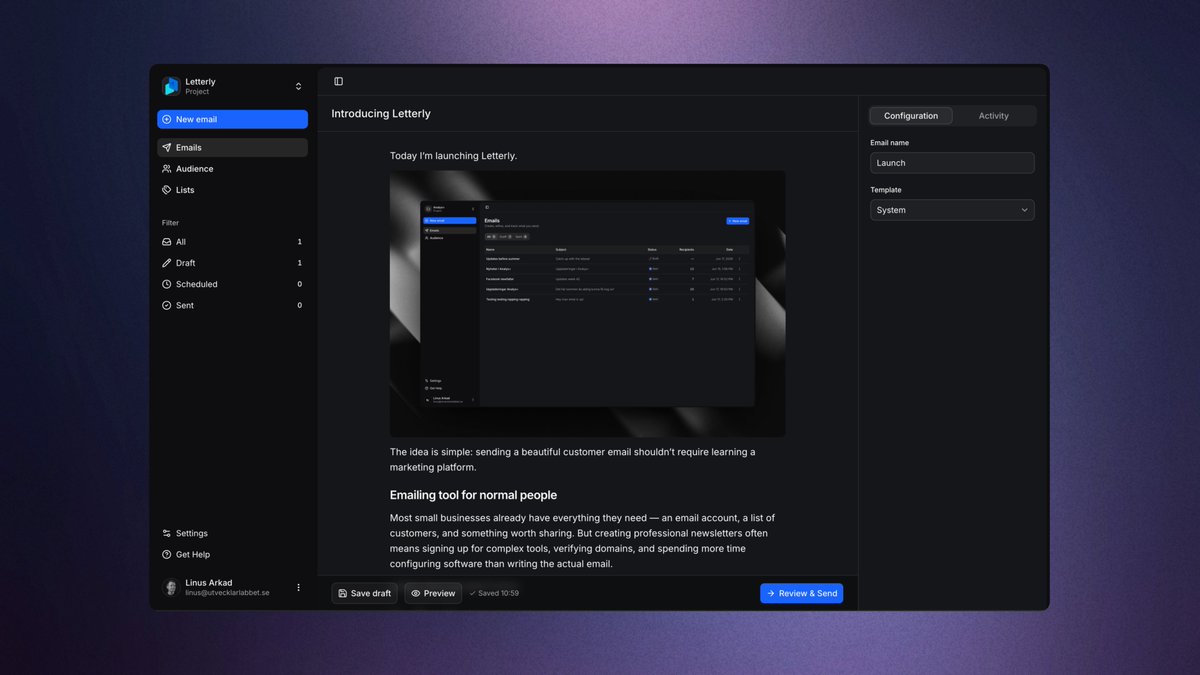Filter emails by Draft
Screen dimensions: 1200x675
coord(232,263)
